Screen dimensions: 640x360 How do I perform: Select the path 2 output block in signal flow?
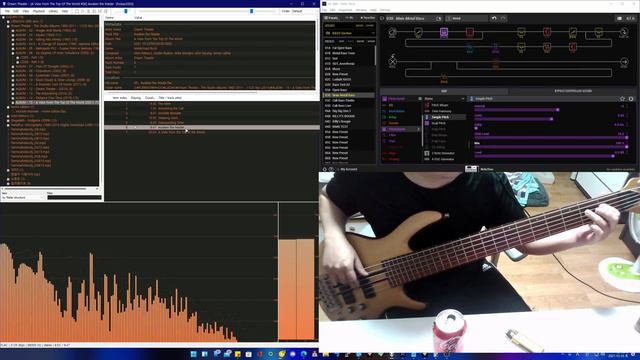point(624,62)
